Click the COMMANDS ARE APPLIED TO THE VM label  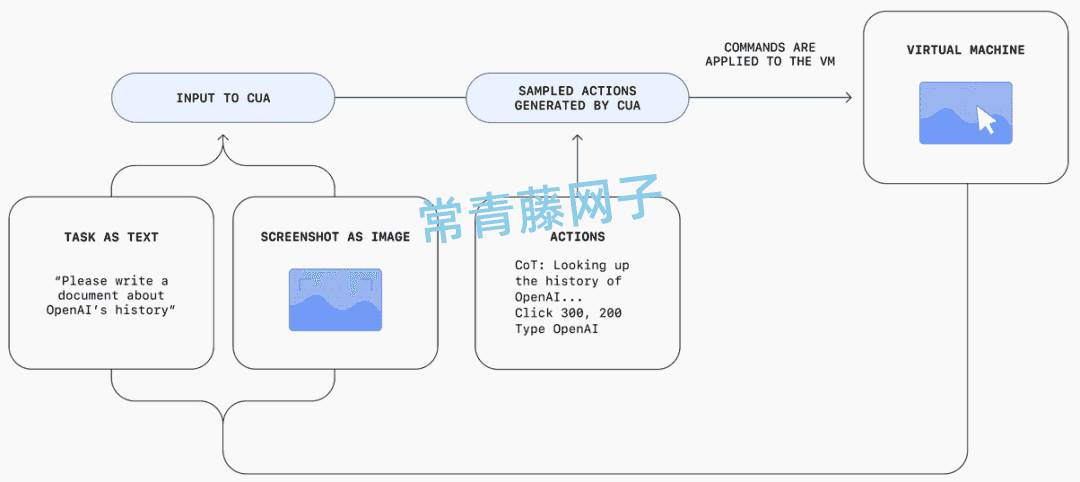[769, 54]
